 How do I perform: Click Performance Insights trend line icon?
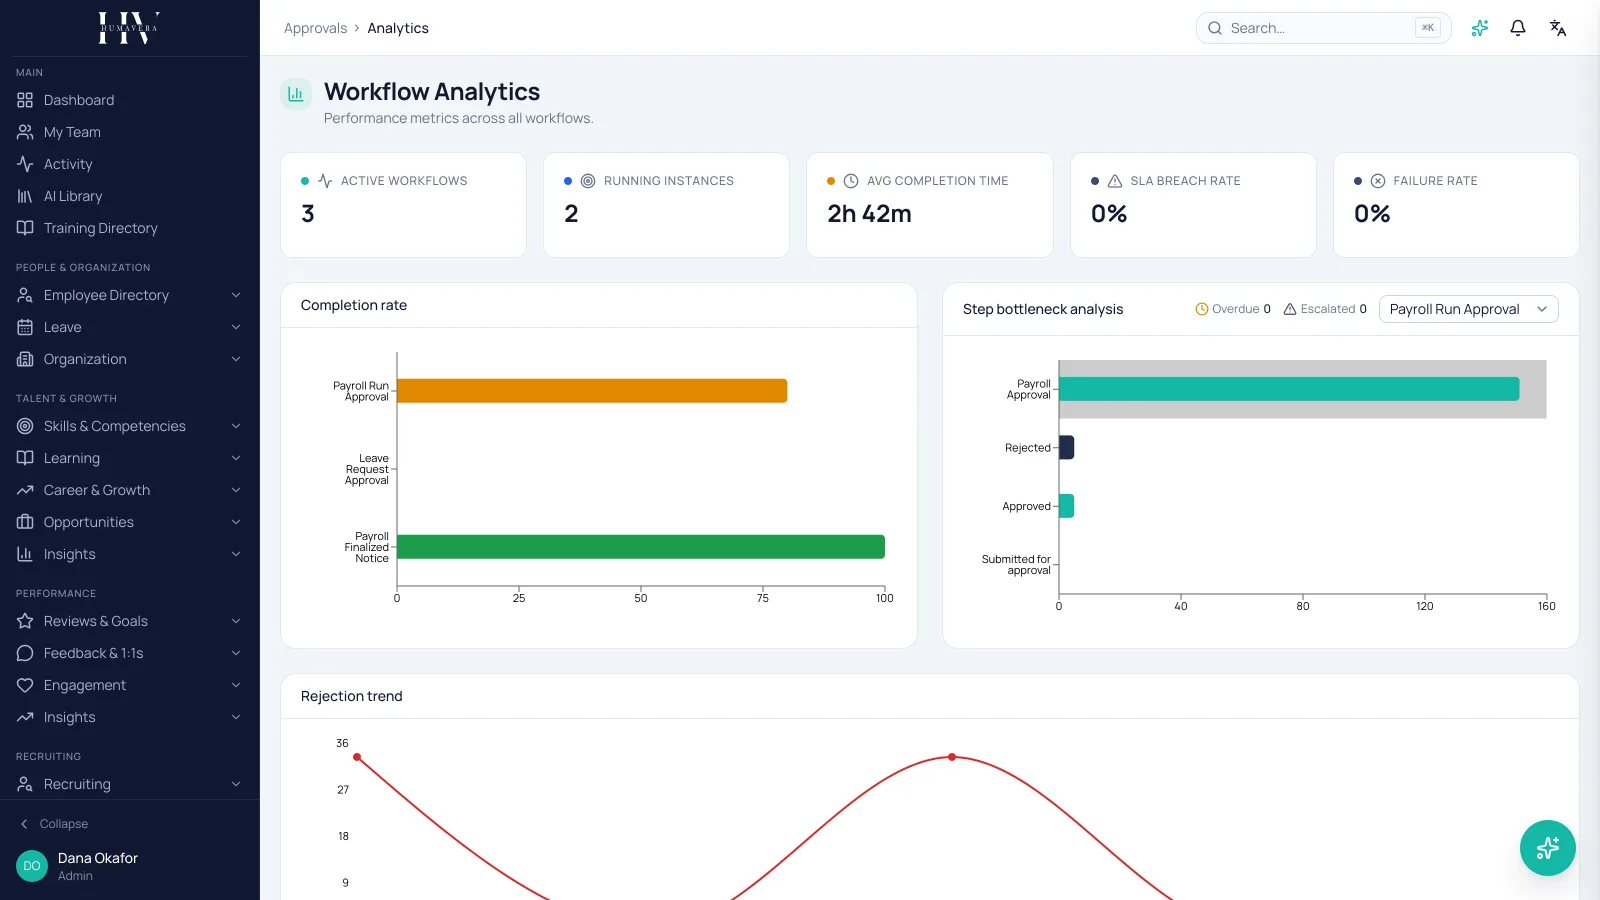click(x=25, y=717)
